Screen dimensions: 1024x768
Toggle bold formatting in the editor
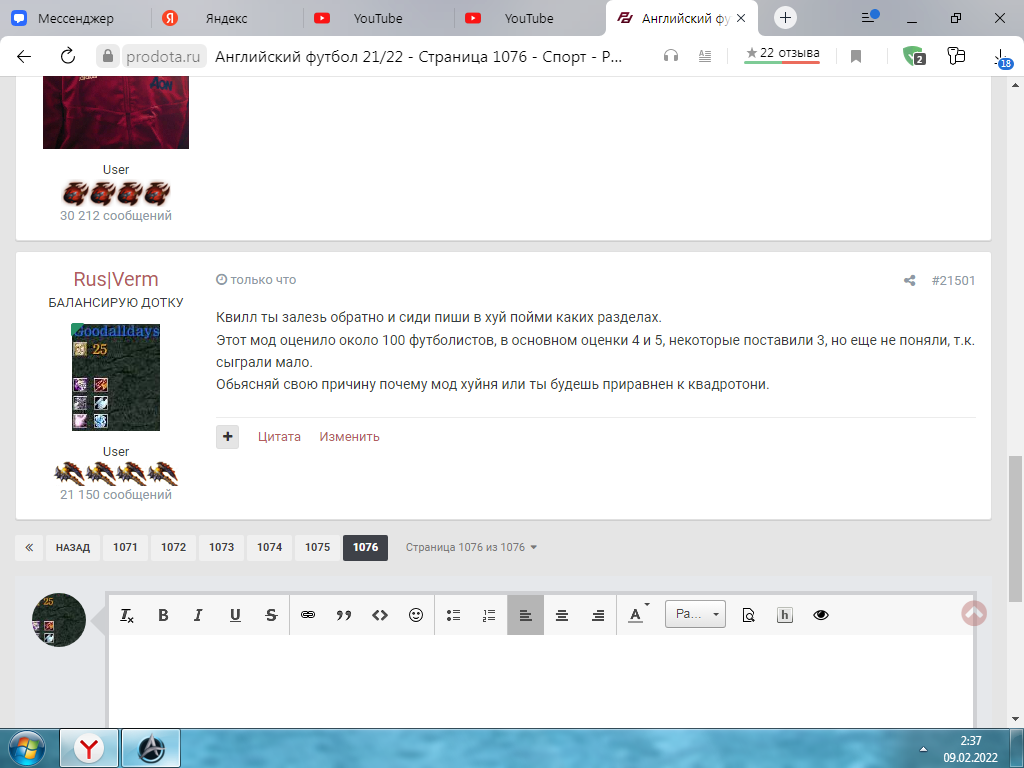163,616
